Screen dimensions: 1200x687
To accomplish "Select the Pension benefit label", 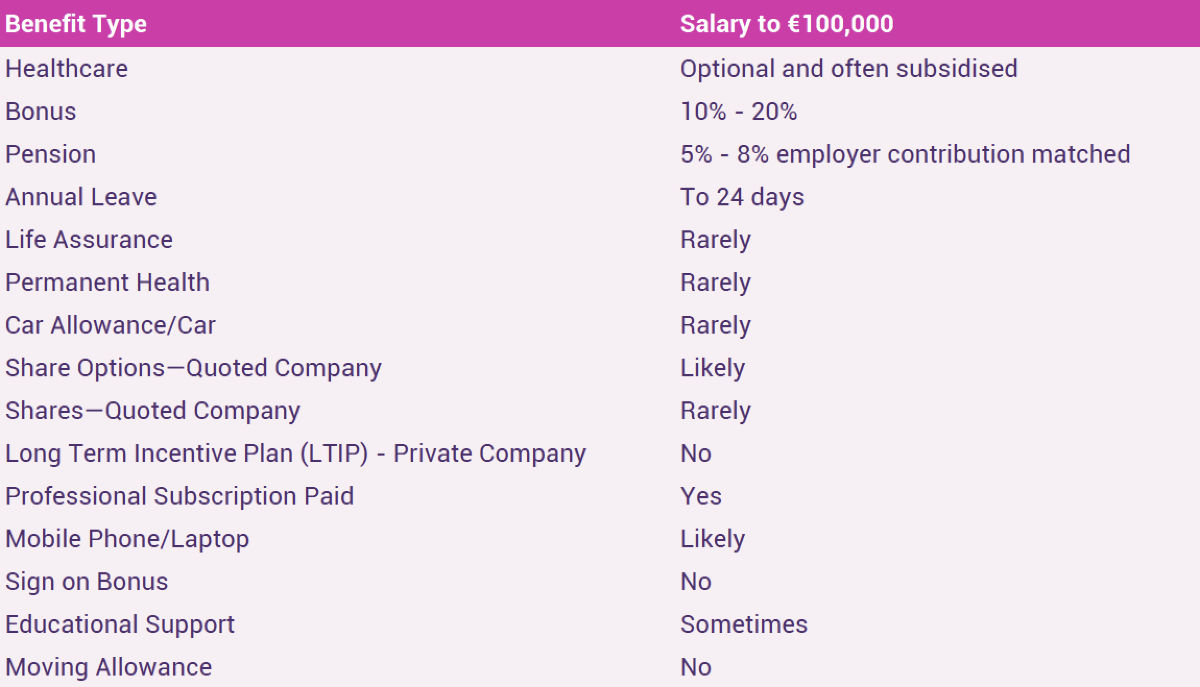I will pos(51,154).
